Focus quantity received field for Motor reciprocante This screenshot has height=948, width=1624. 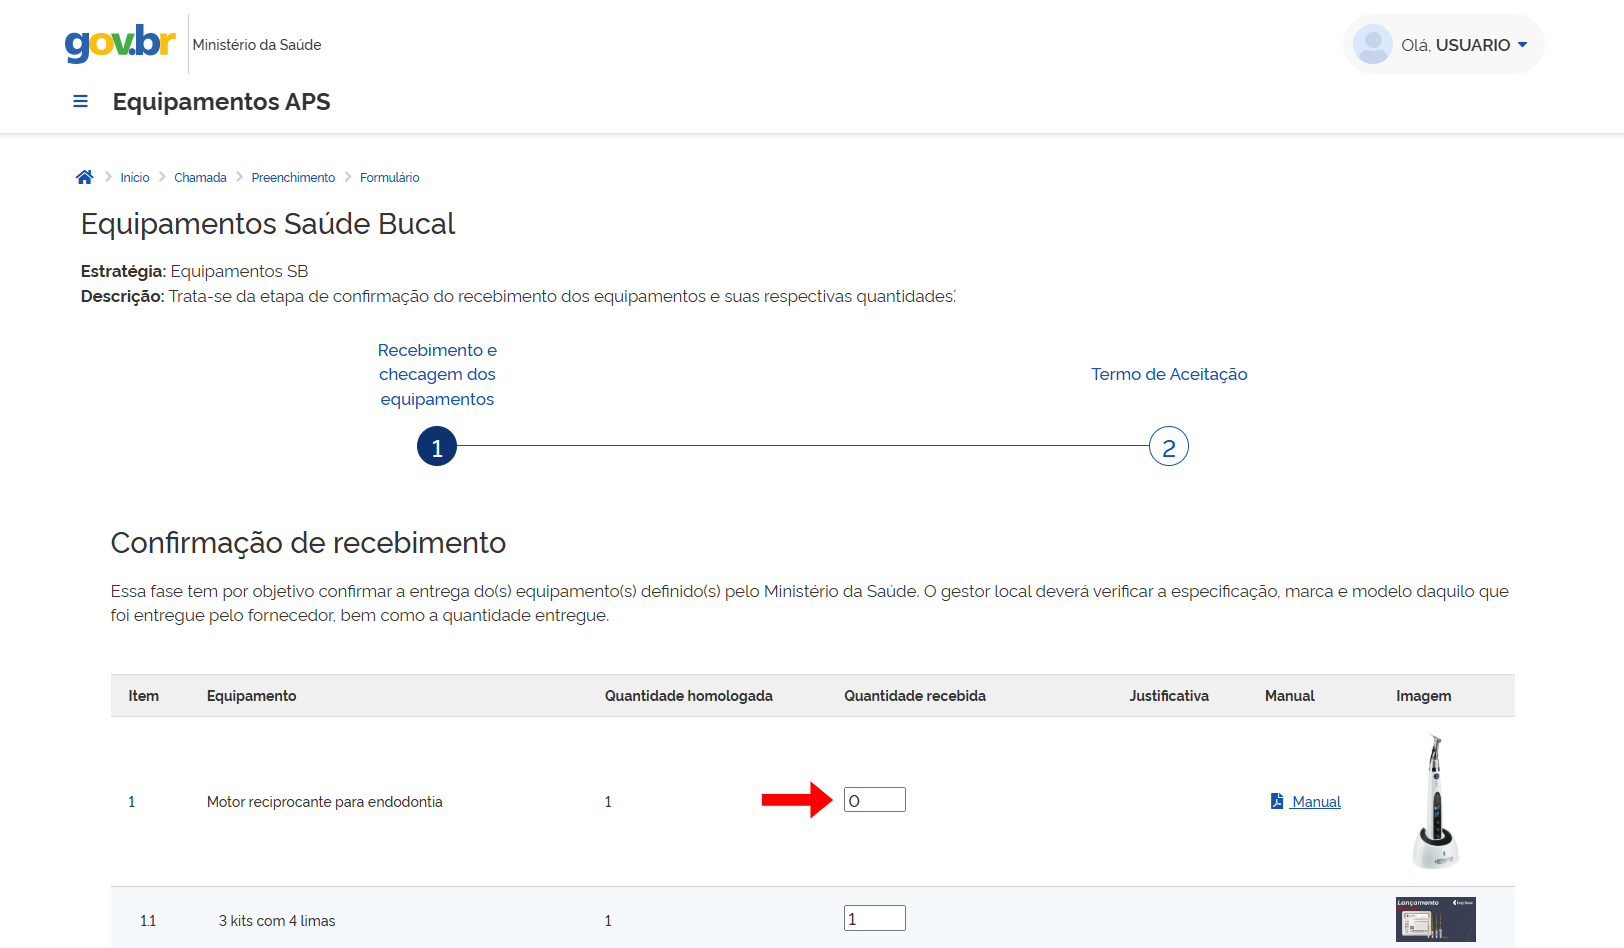coord(874,800)
